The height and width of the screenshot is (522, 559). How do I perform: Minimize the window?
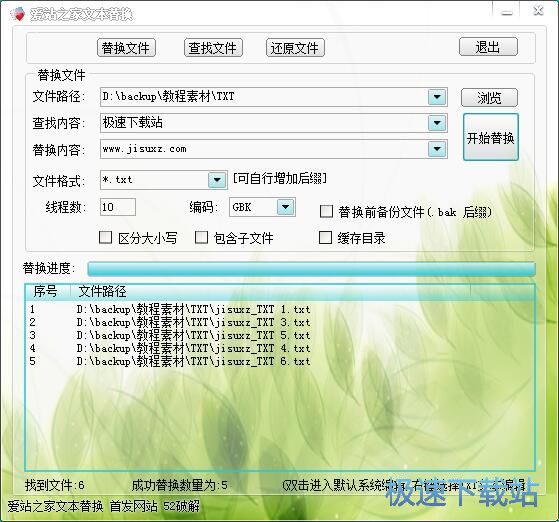(x=507, y=12)
